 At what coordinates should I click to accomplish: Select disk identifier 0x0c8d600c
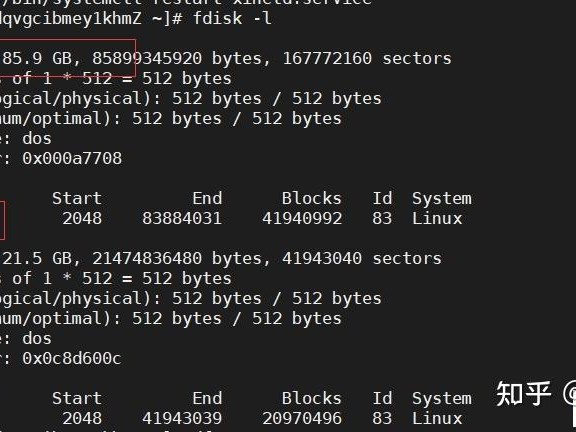tap(72, 359)
